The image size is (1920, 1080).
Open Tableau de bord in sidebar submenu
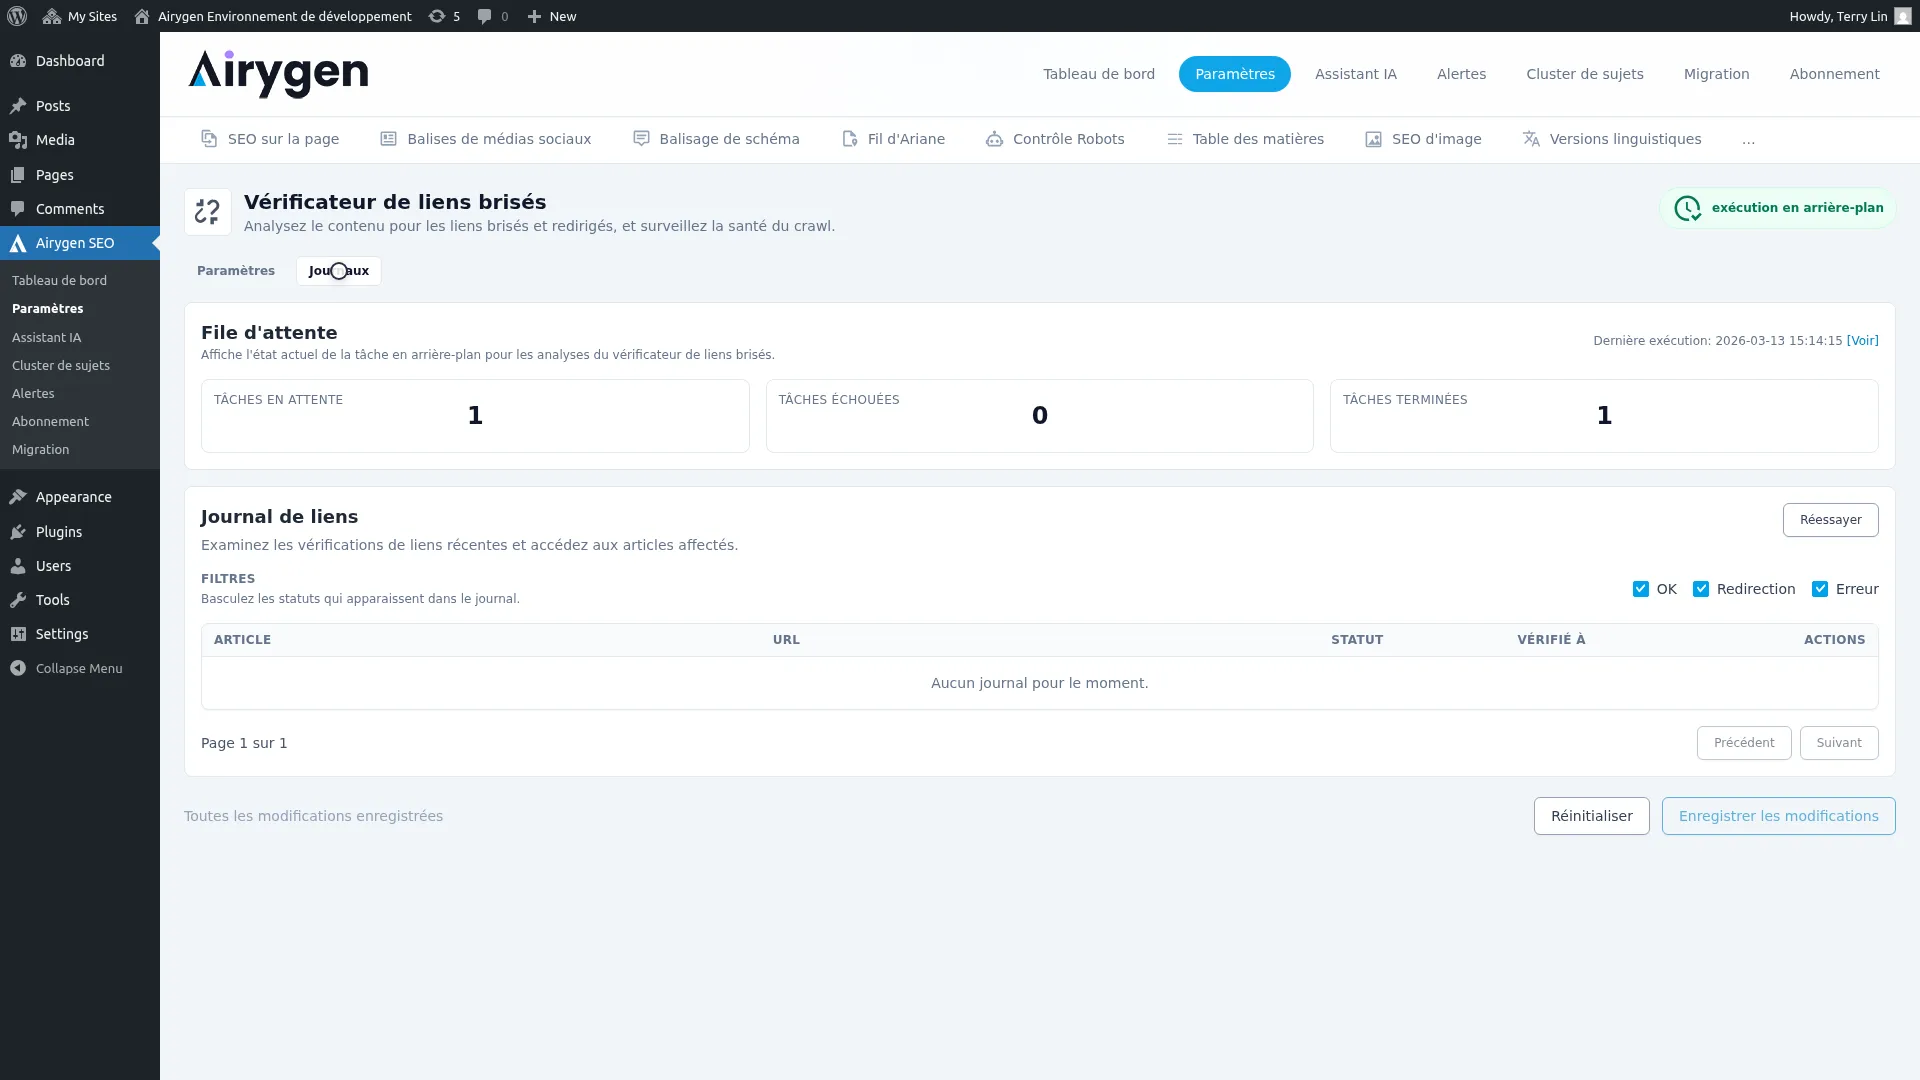(x=59, y=281)
